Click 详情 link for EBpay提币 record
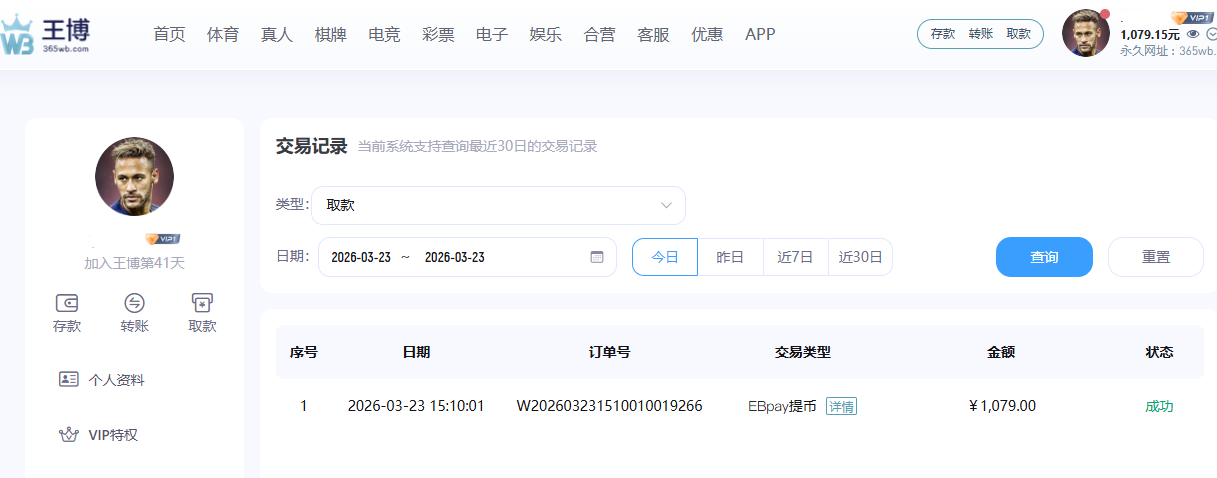The height and width of the screenshot is (478, 1217). coord(841,406)
